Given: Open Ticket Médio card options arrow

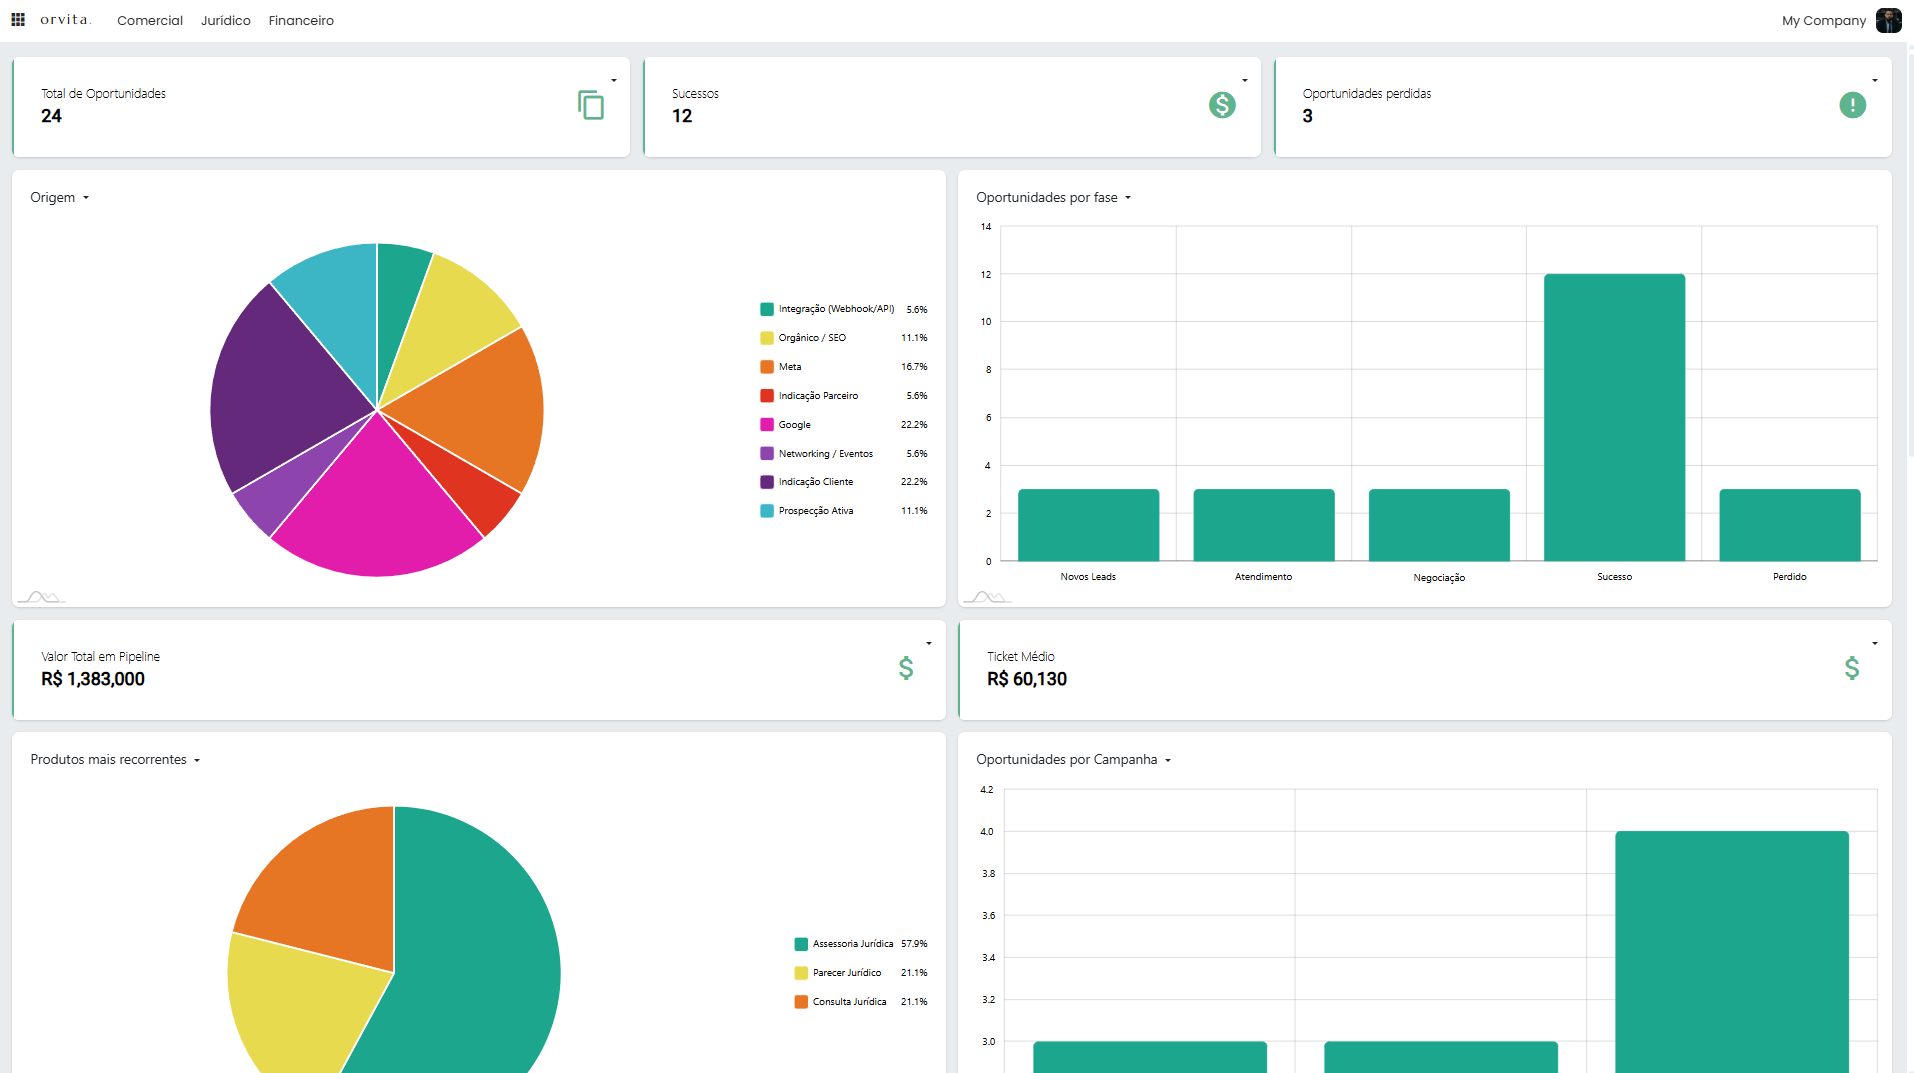Looking at the screenshot, I should click(x=1875, y=644).
